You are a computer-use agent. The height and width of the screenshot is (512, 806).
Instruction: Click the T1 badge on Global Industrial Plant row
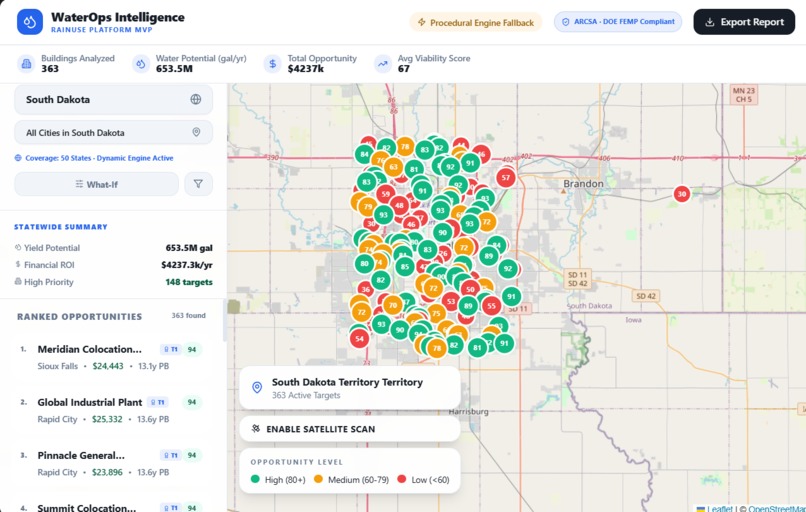(x=158, y=402)
